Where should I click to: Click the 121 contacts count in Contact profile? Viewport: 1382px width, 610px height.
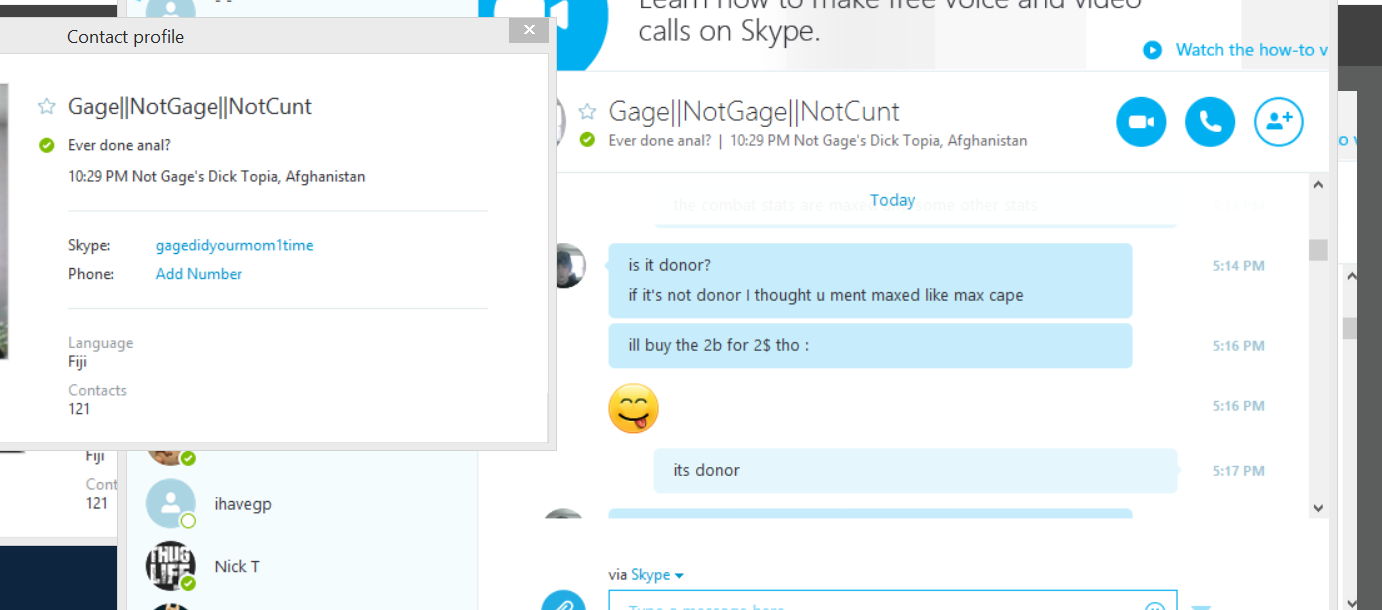click(79, 408)
